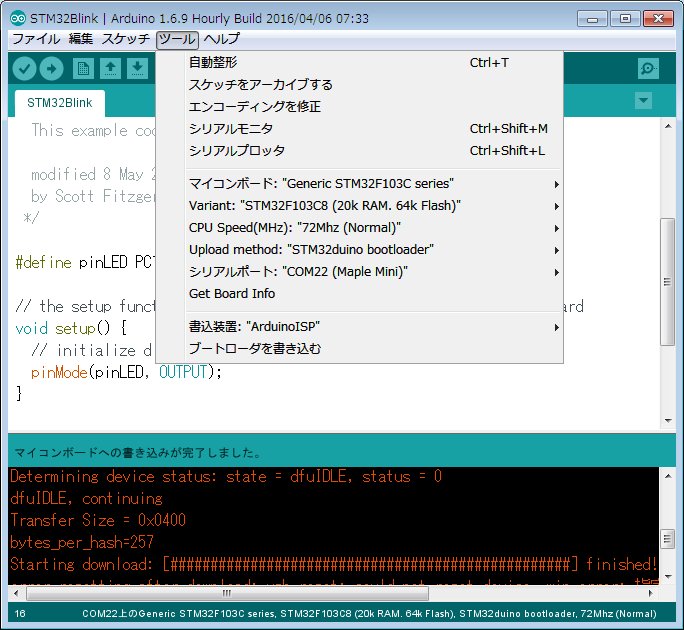Click the Save sketch down-arrow icon
Screen dimensions: 684x630
coord(137,68)
